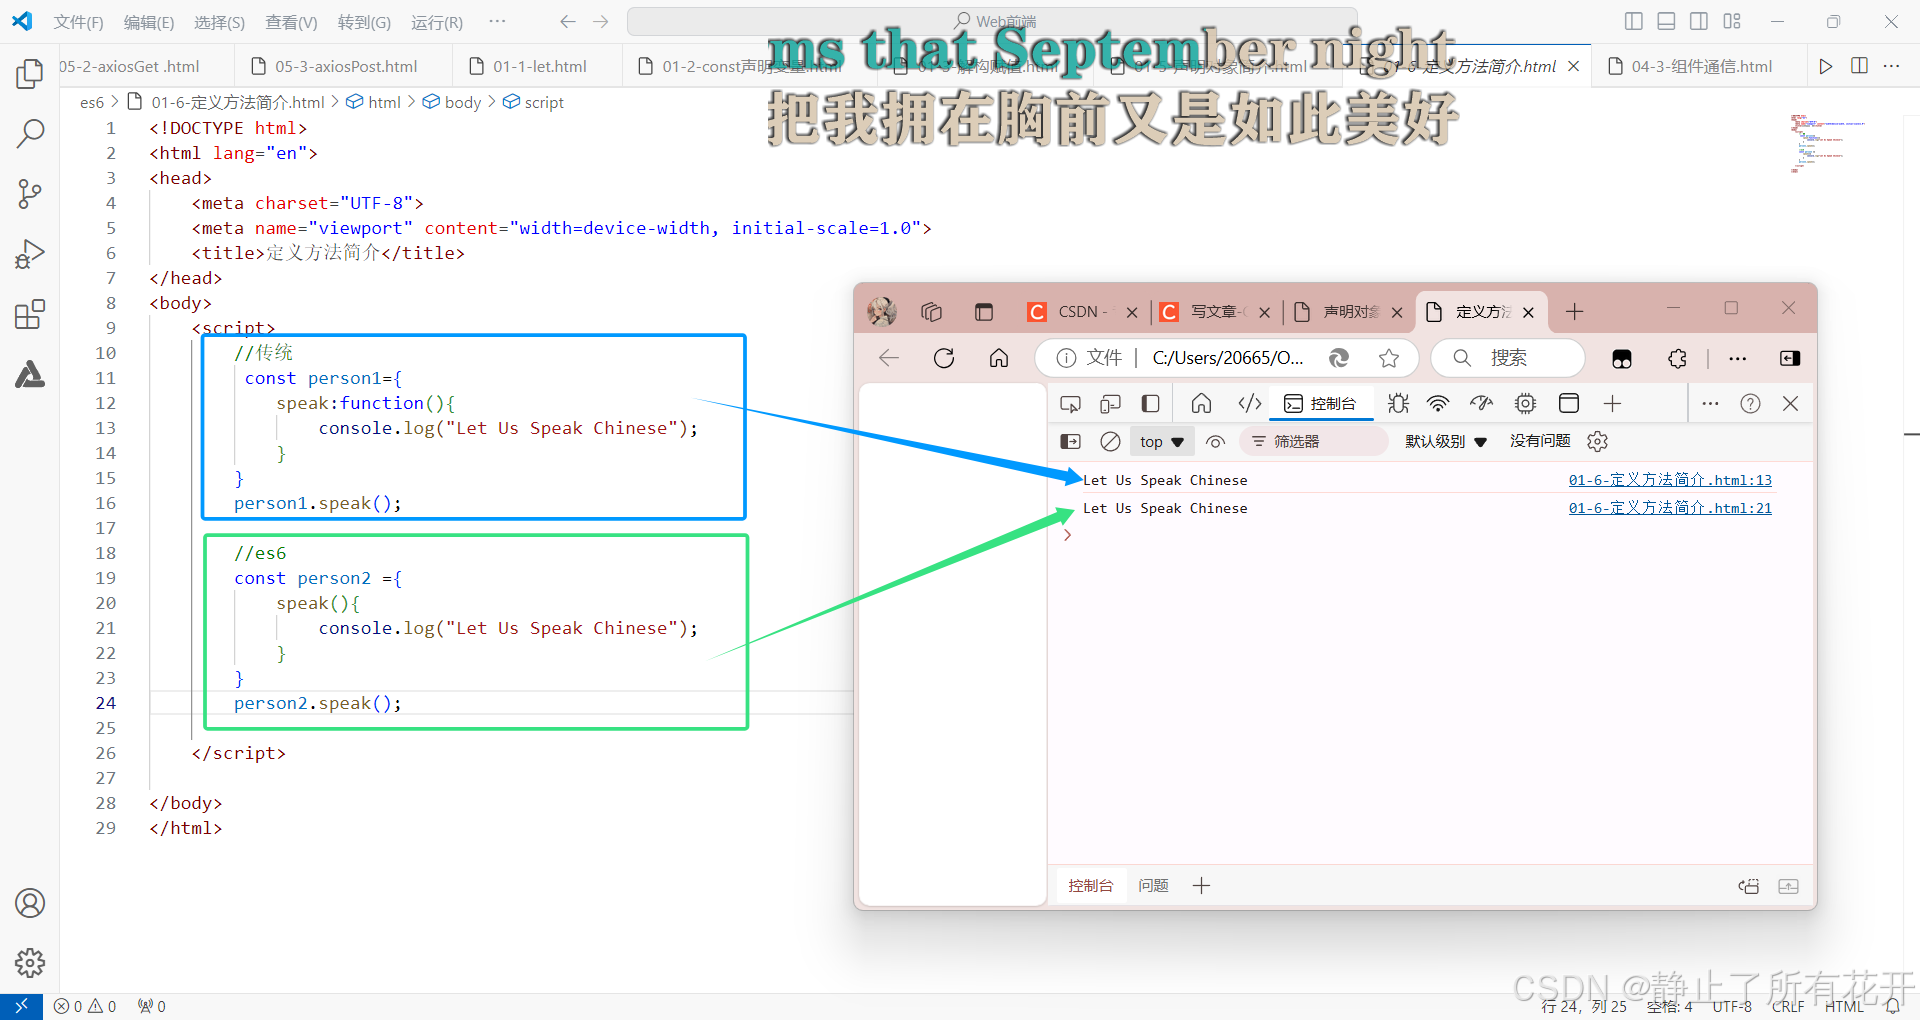Open the Explorer view in VS Code sidebar
Image resolution: width=1920 pixels, height=1020 pixels.
(30, 73)
